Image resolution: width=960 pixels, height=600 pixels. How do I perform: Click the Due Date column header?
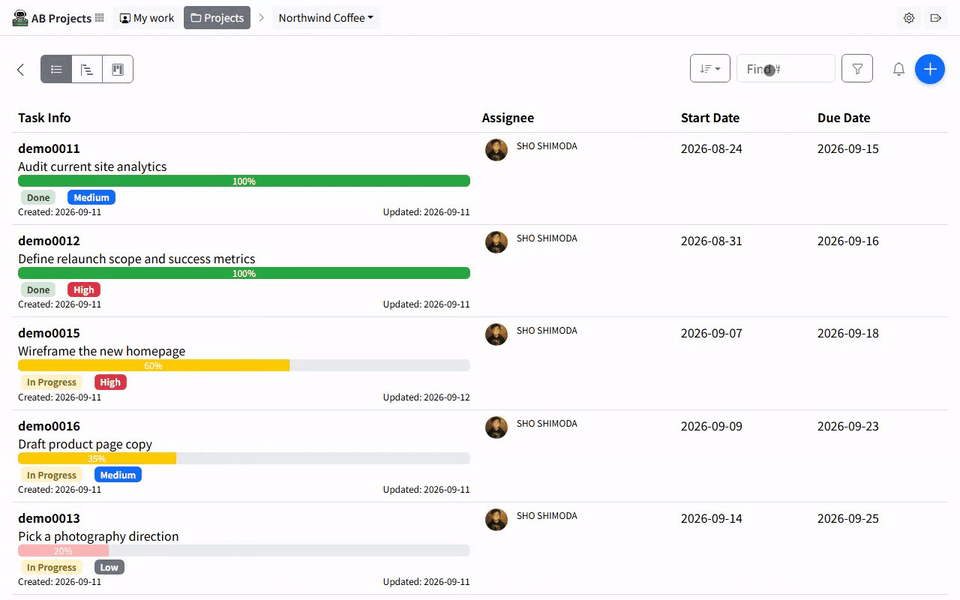pos(844,118)
